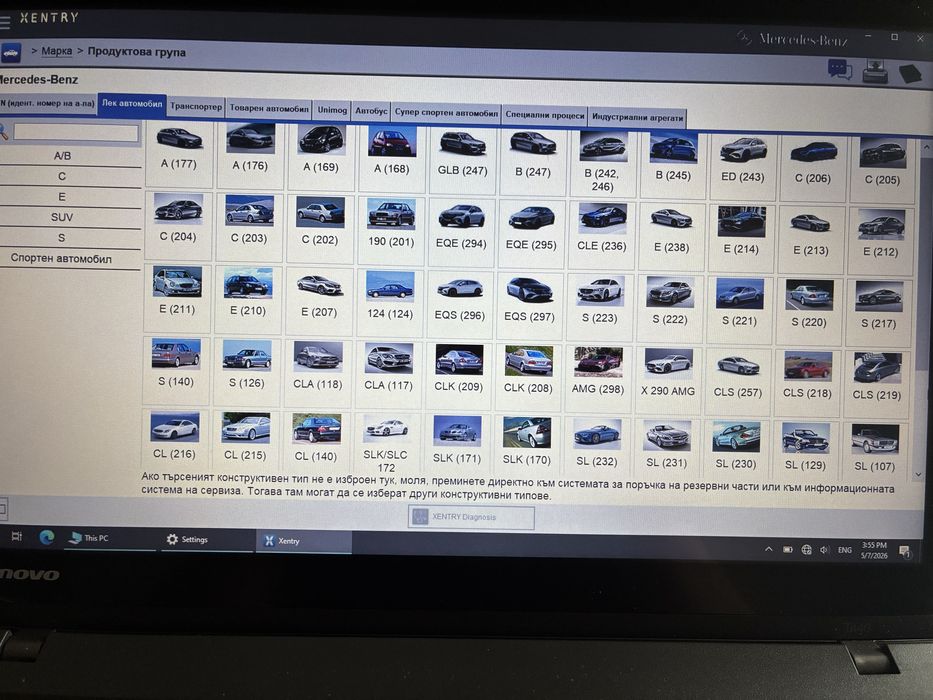933x700 pixels.
Task: Select model ED (243)
Action: coord(743,165)
